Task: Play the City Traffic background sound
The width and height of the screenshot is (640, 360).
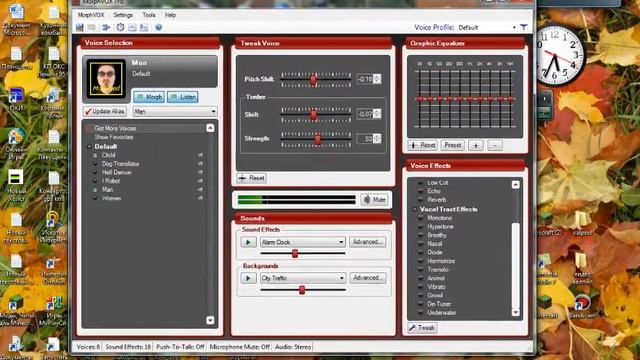Action: coord(248,278)
